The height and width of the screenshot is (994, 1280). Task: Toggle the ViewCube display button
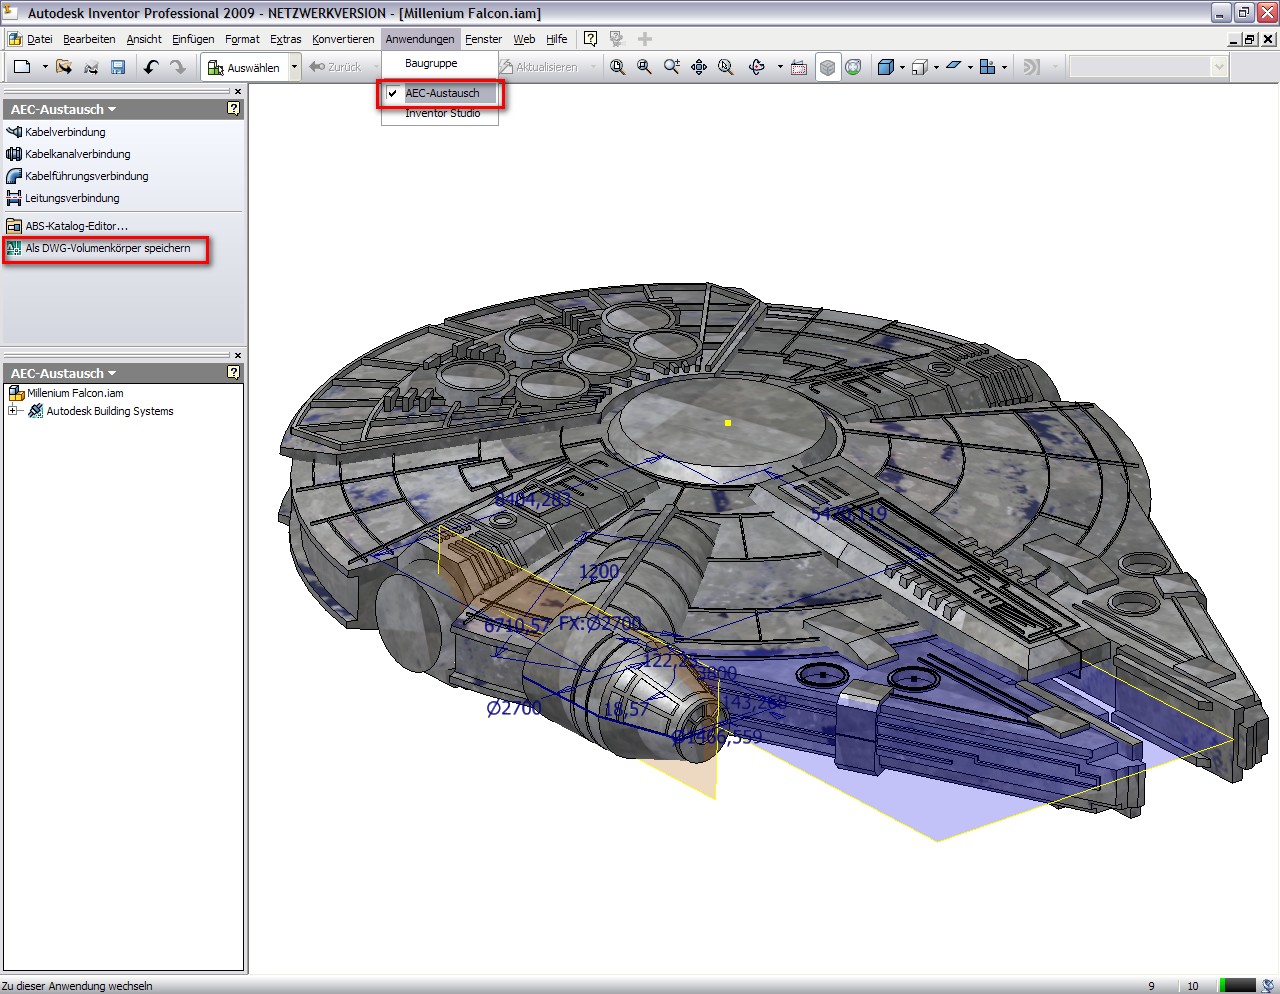(x=827, y=67)
